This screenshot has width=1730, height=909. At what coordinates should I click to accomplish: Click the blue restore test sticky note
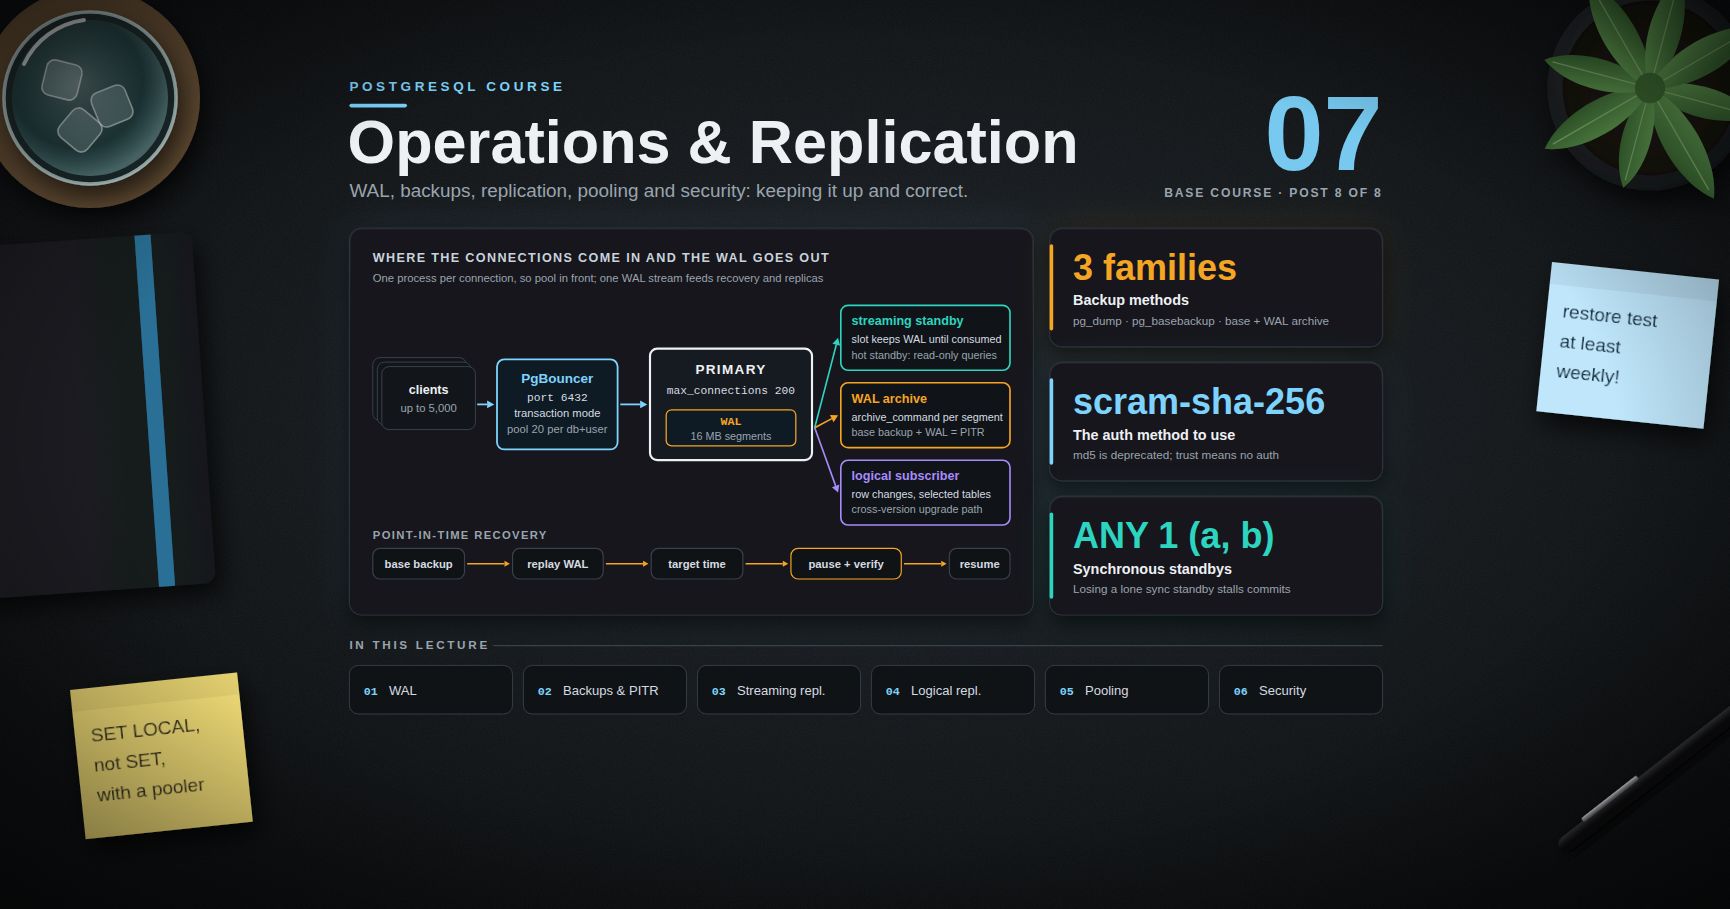pos(1626,345)
